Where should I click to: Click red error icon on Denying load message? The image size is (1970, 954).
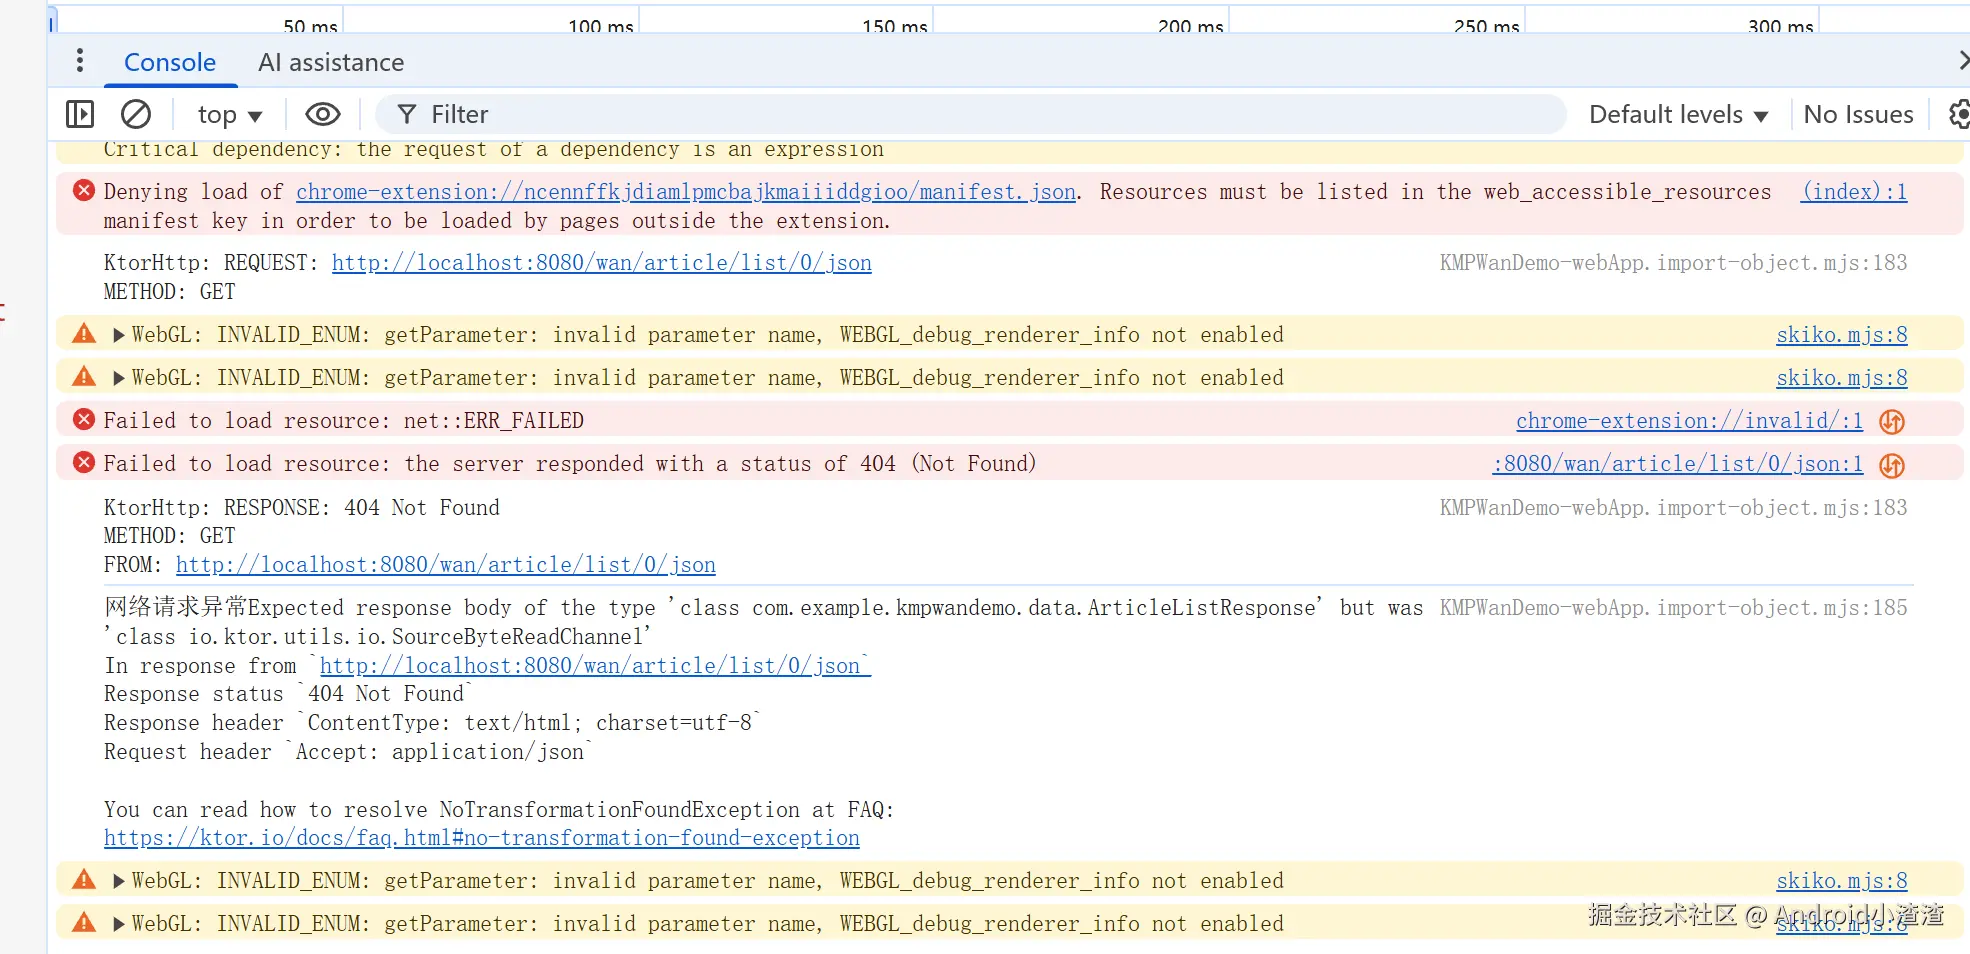pyautogui.click(x=84, y=190)
